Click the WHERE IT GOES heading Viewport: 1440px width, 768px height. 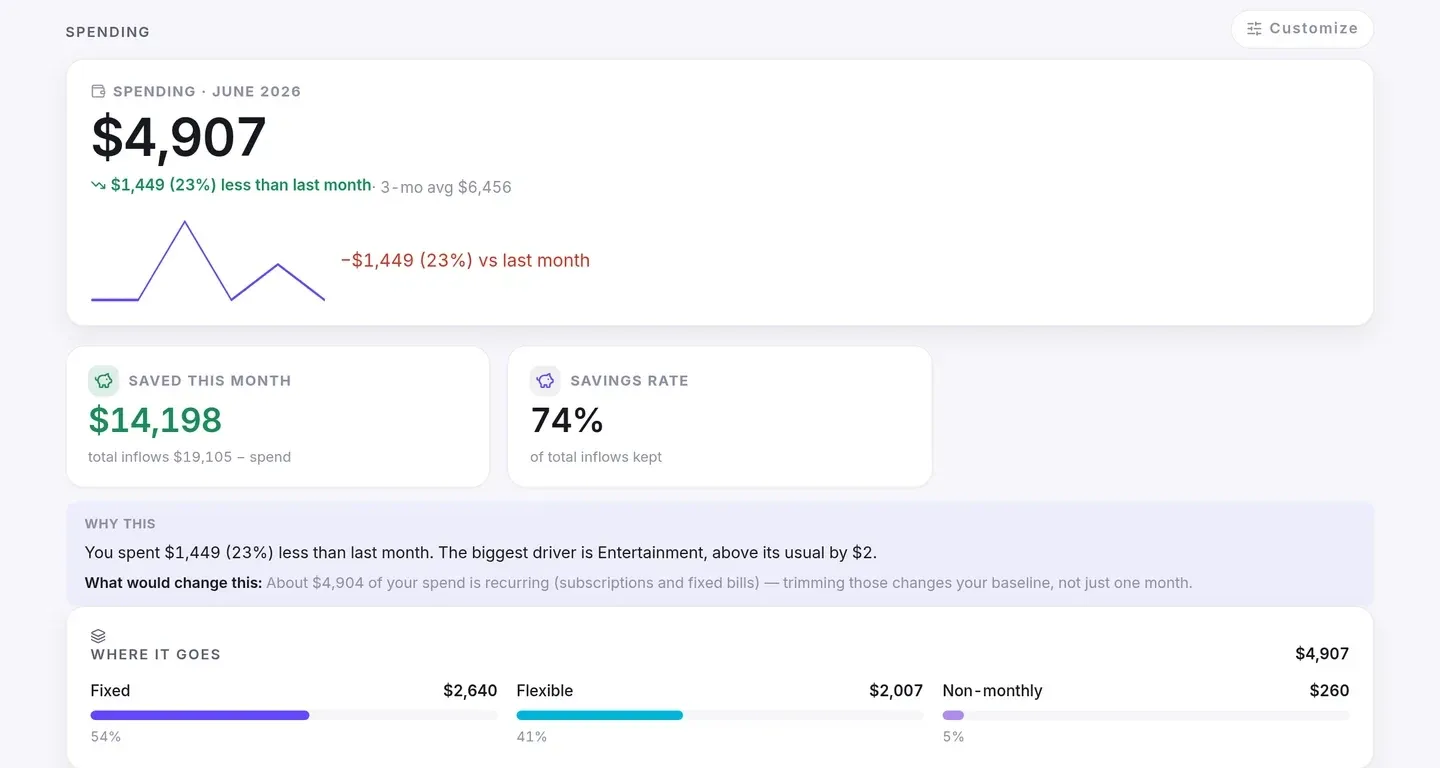tap(156, 655)
